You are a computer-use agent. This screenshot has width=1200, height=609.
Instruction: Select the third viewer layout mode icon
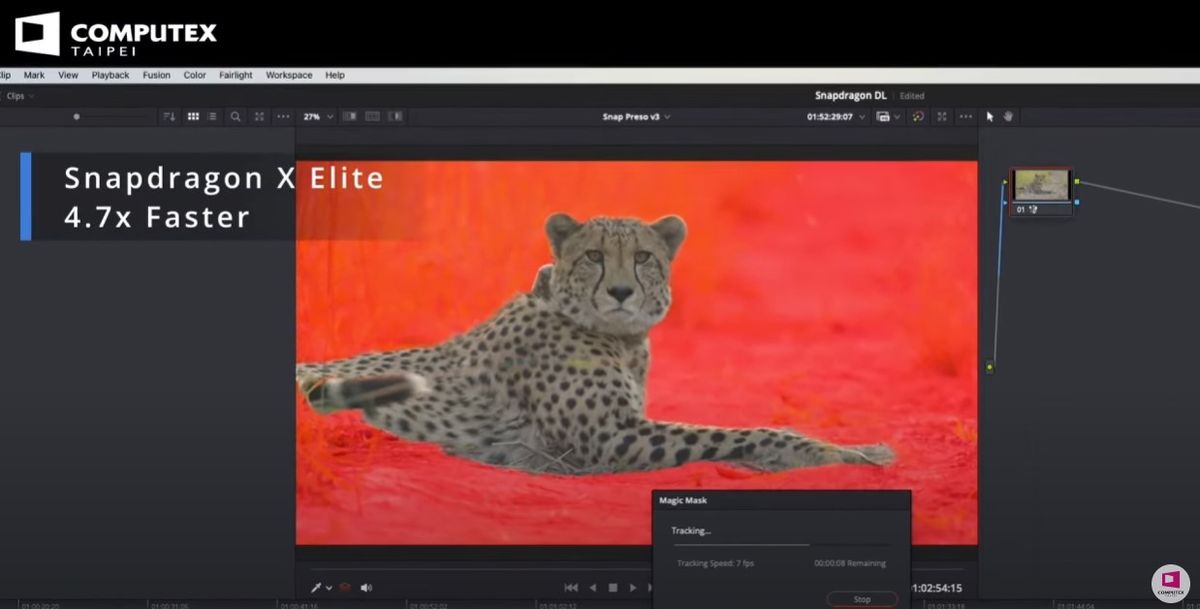395,117
